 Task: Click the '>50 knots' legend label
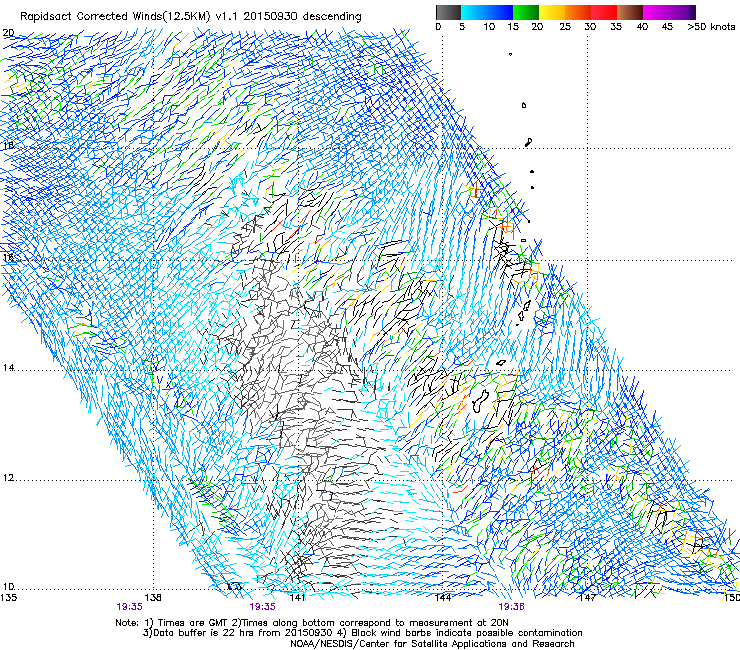711,27
